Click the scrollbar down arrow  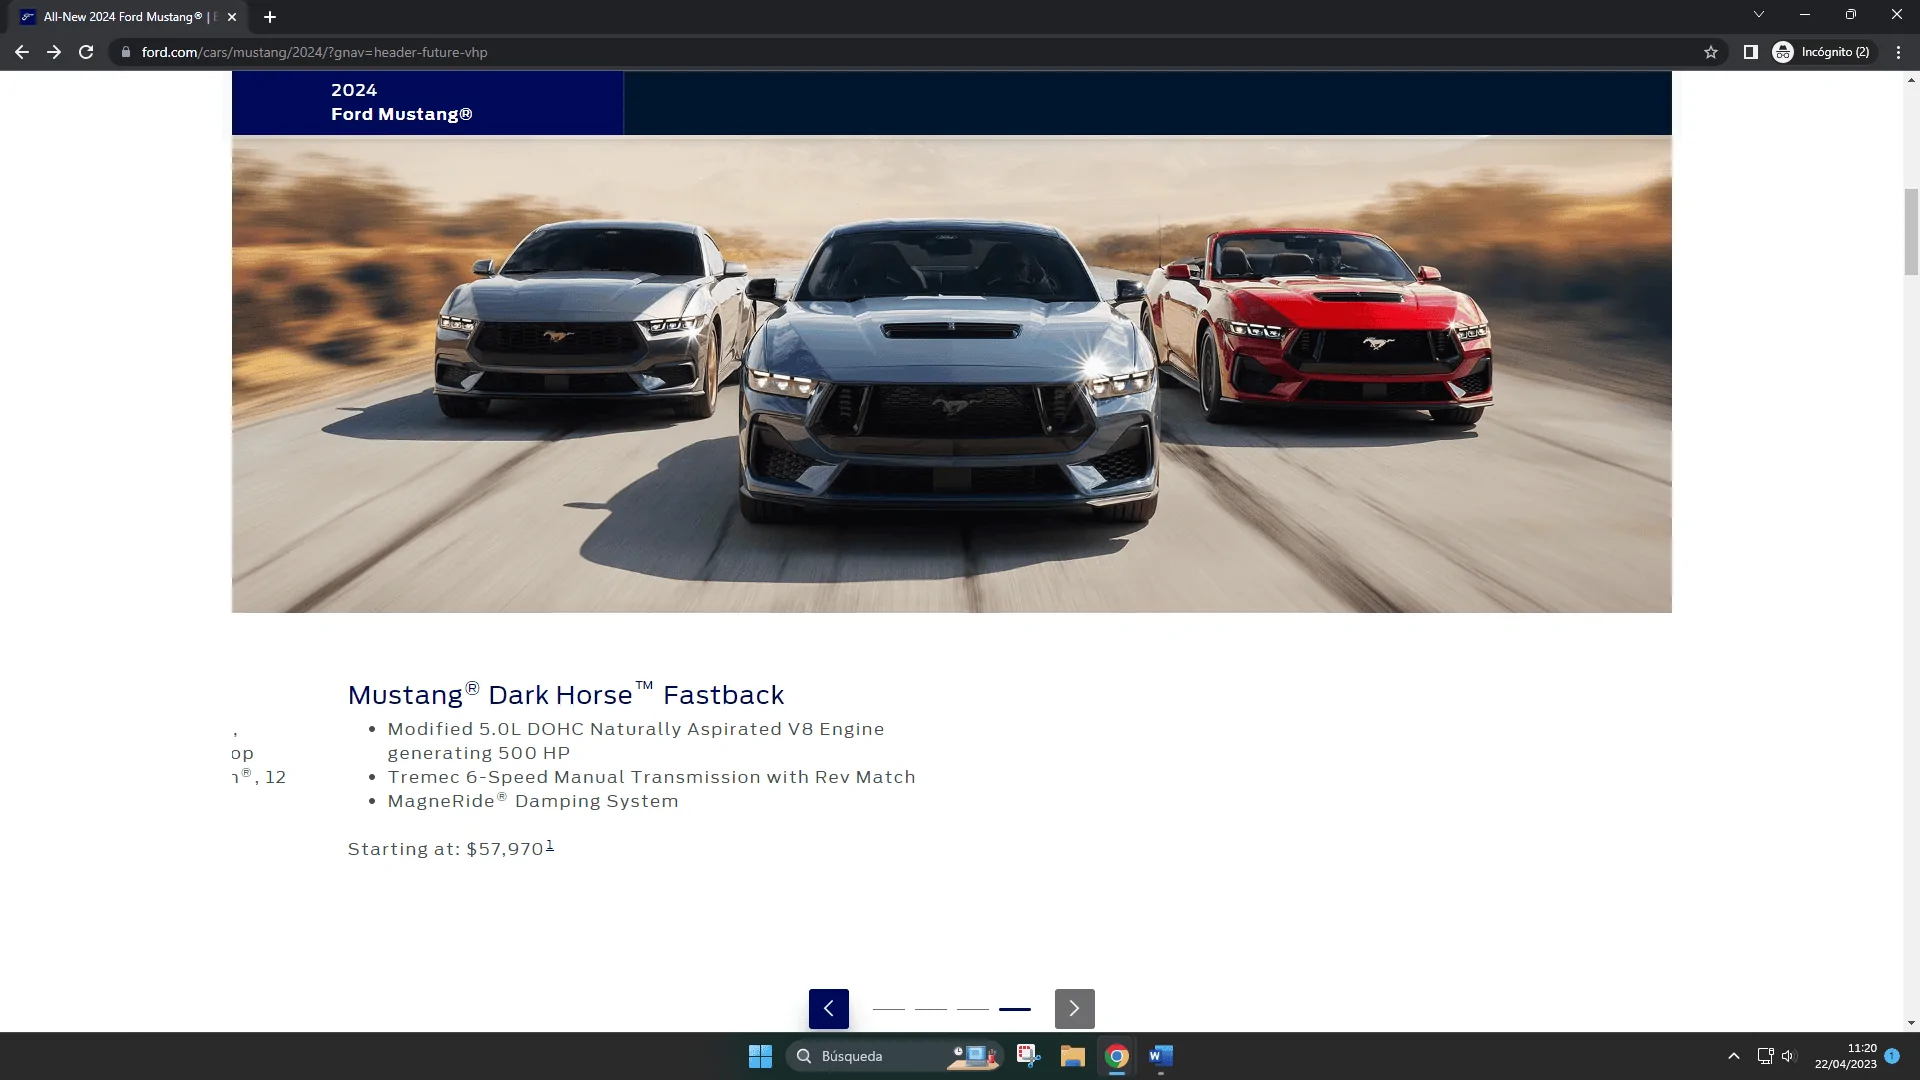(1911, 1023)
